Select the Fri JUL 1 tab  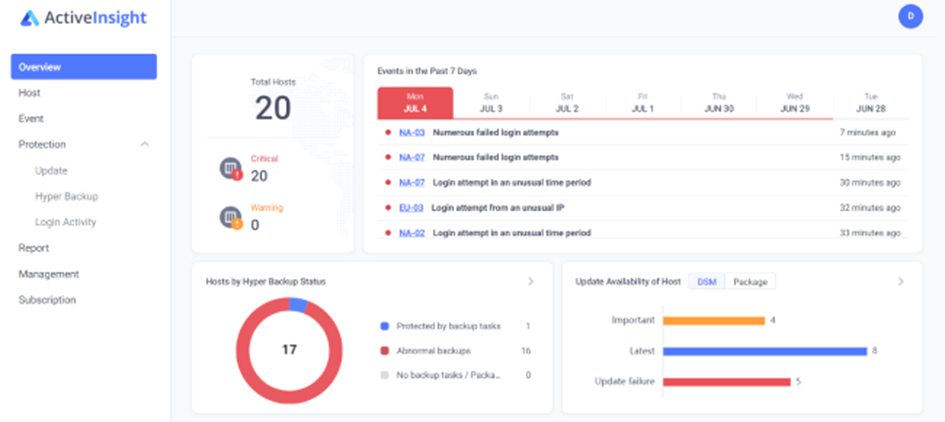(x=643, y=103)
